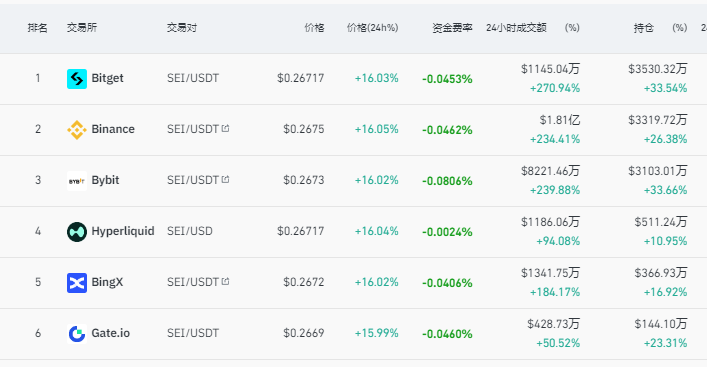Click the Gate.io exchange logo icon

[x=77, y=334]
